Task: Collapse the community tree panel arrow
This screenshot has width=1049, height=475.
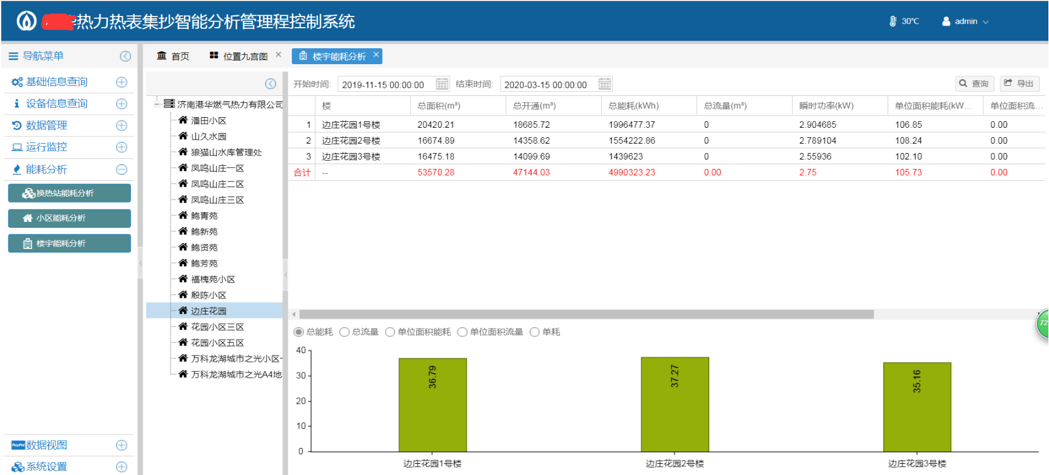Action: coord(270,84)
